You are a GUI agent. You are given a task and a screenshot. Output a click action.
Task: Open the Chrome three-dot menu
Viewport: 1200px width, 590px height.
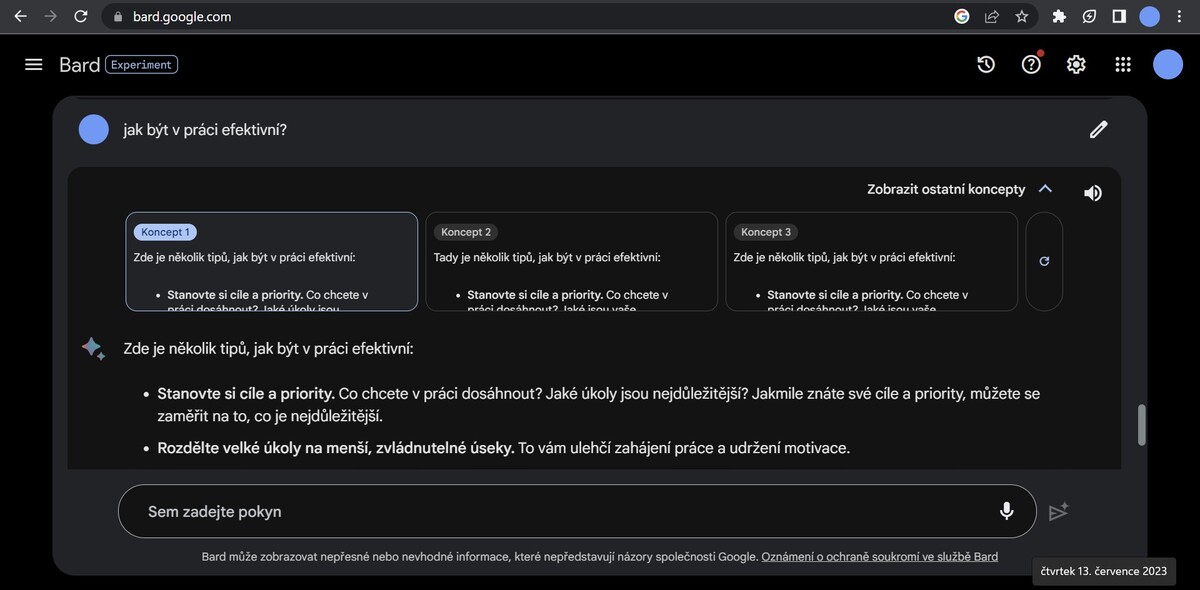point(1181,16)
